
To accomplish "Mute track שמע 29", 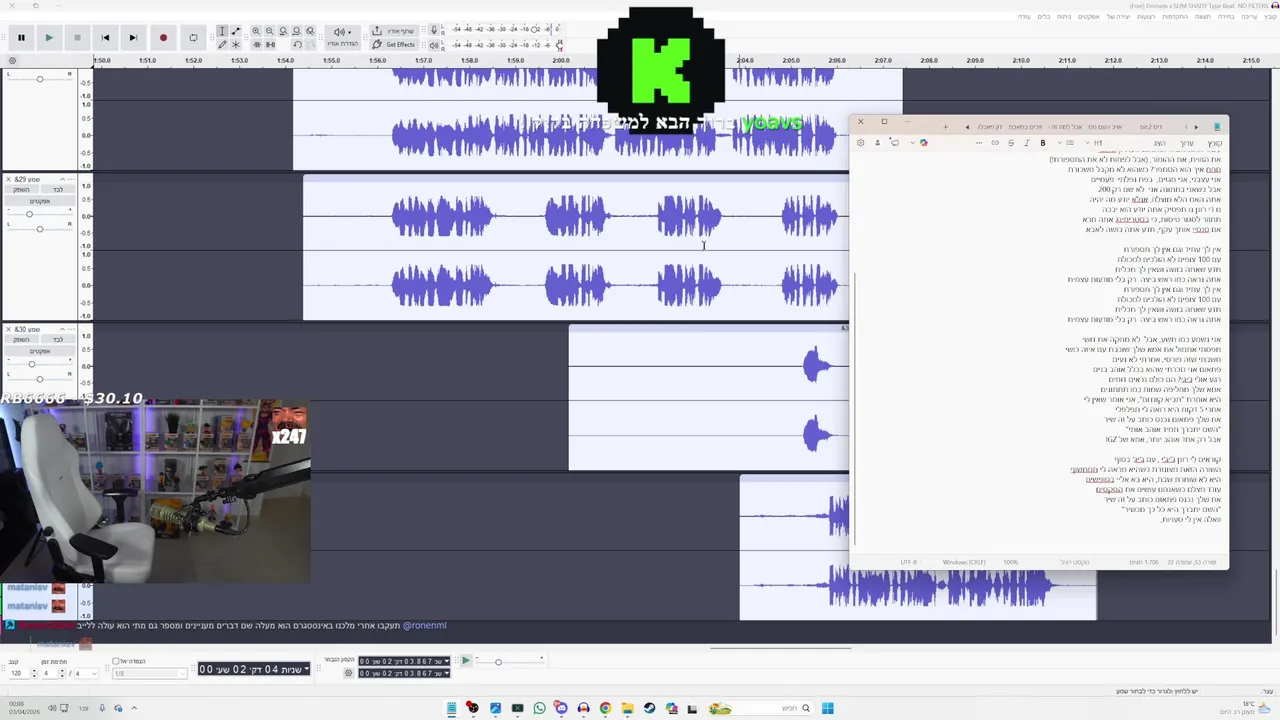I will 22,189.
